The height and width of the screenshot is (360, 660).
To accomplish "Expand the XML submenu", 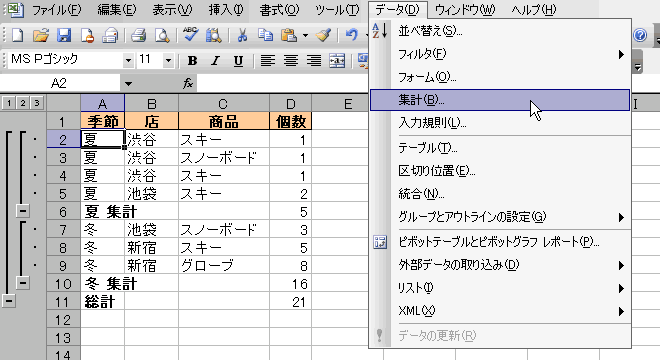I will click(x=500, y=311).
